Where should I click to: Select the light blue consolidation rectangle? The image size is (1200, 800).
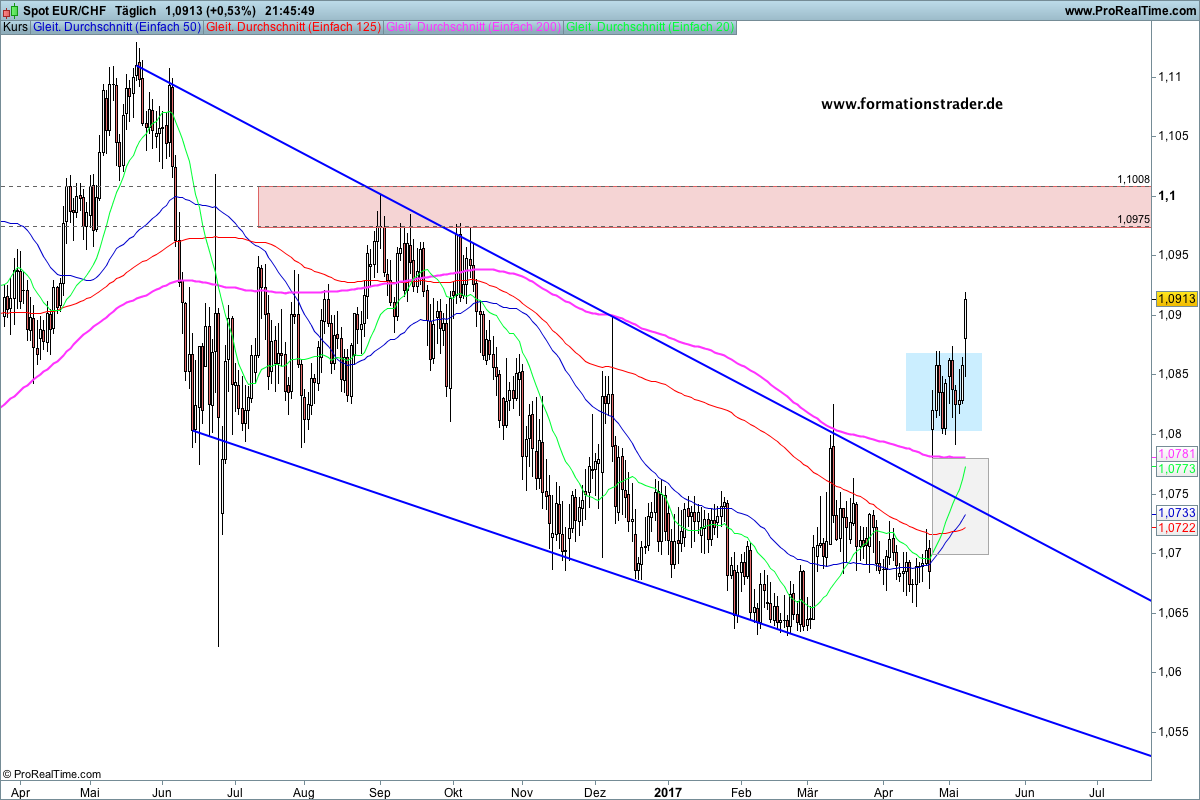(x=943, y=391)
